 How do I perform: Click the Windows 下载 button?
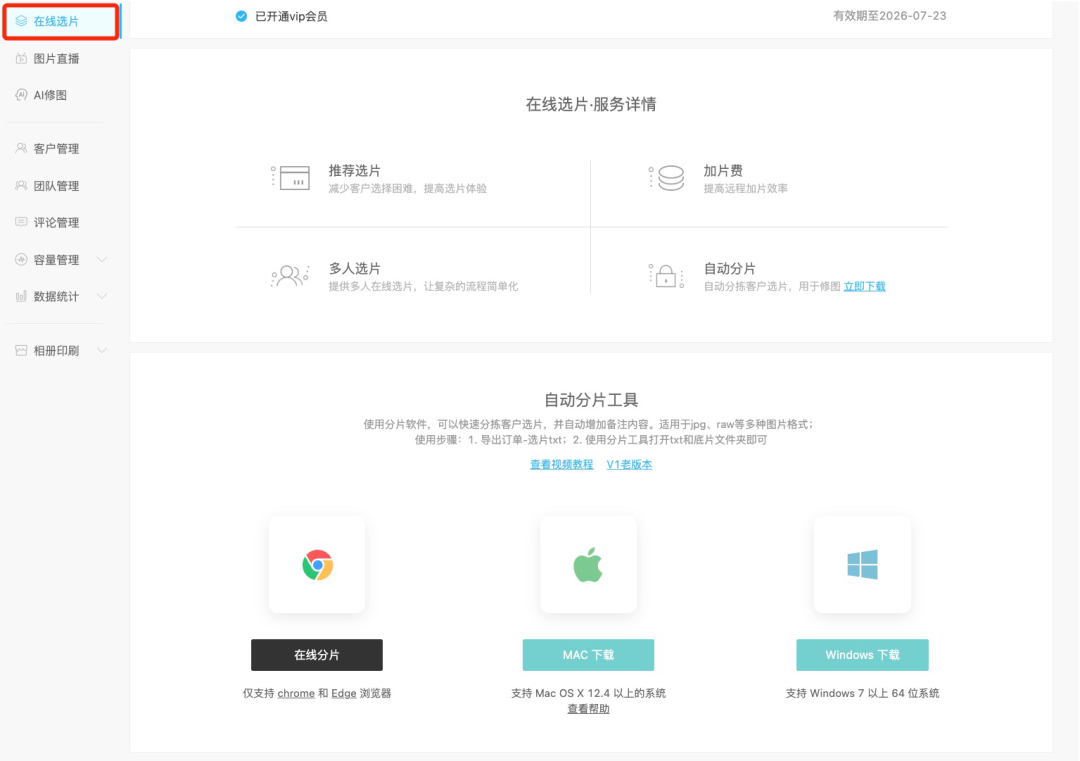click(862, 655)
